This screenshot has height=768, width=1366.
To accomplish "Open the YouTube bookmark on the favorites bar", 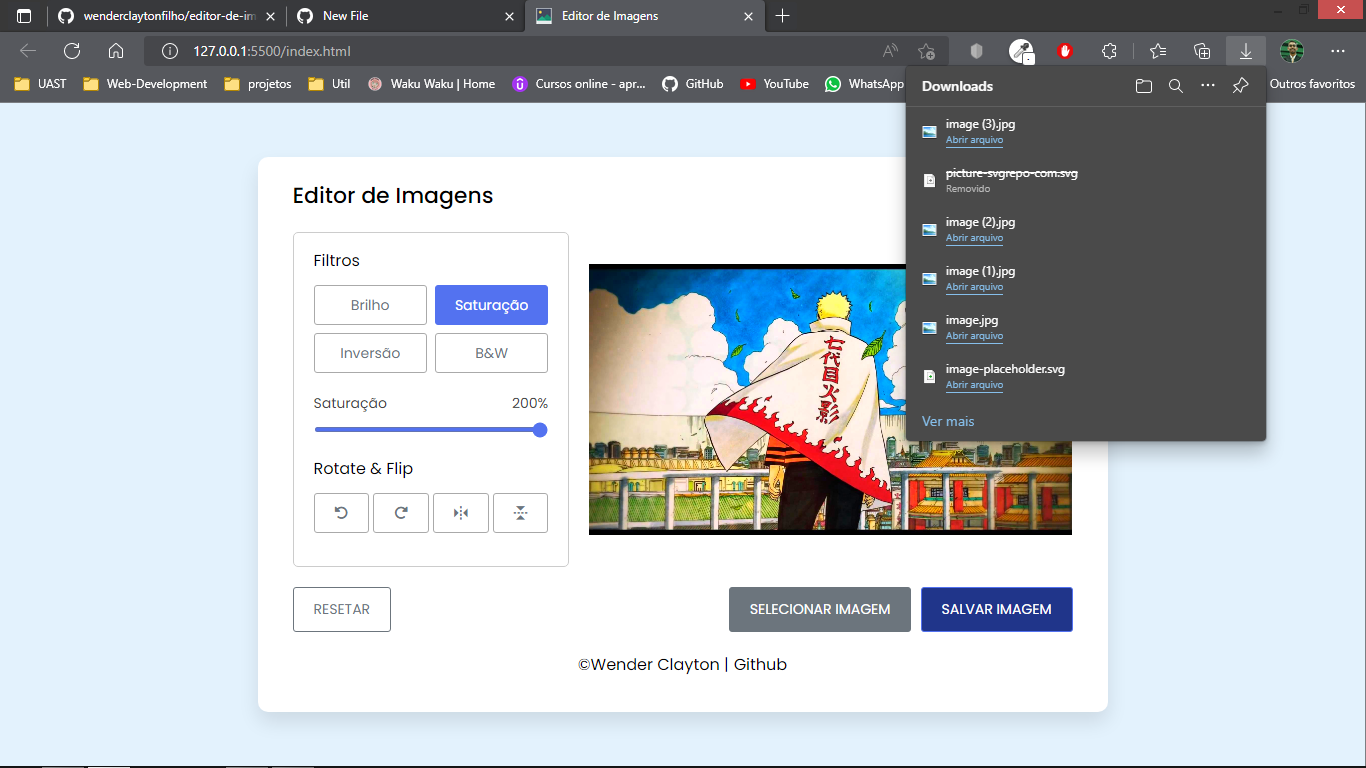I will tap(773, 84).
